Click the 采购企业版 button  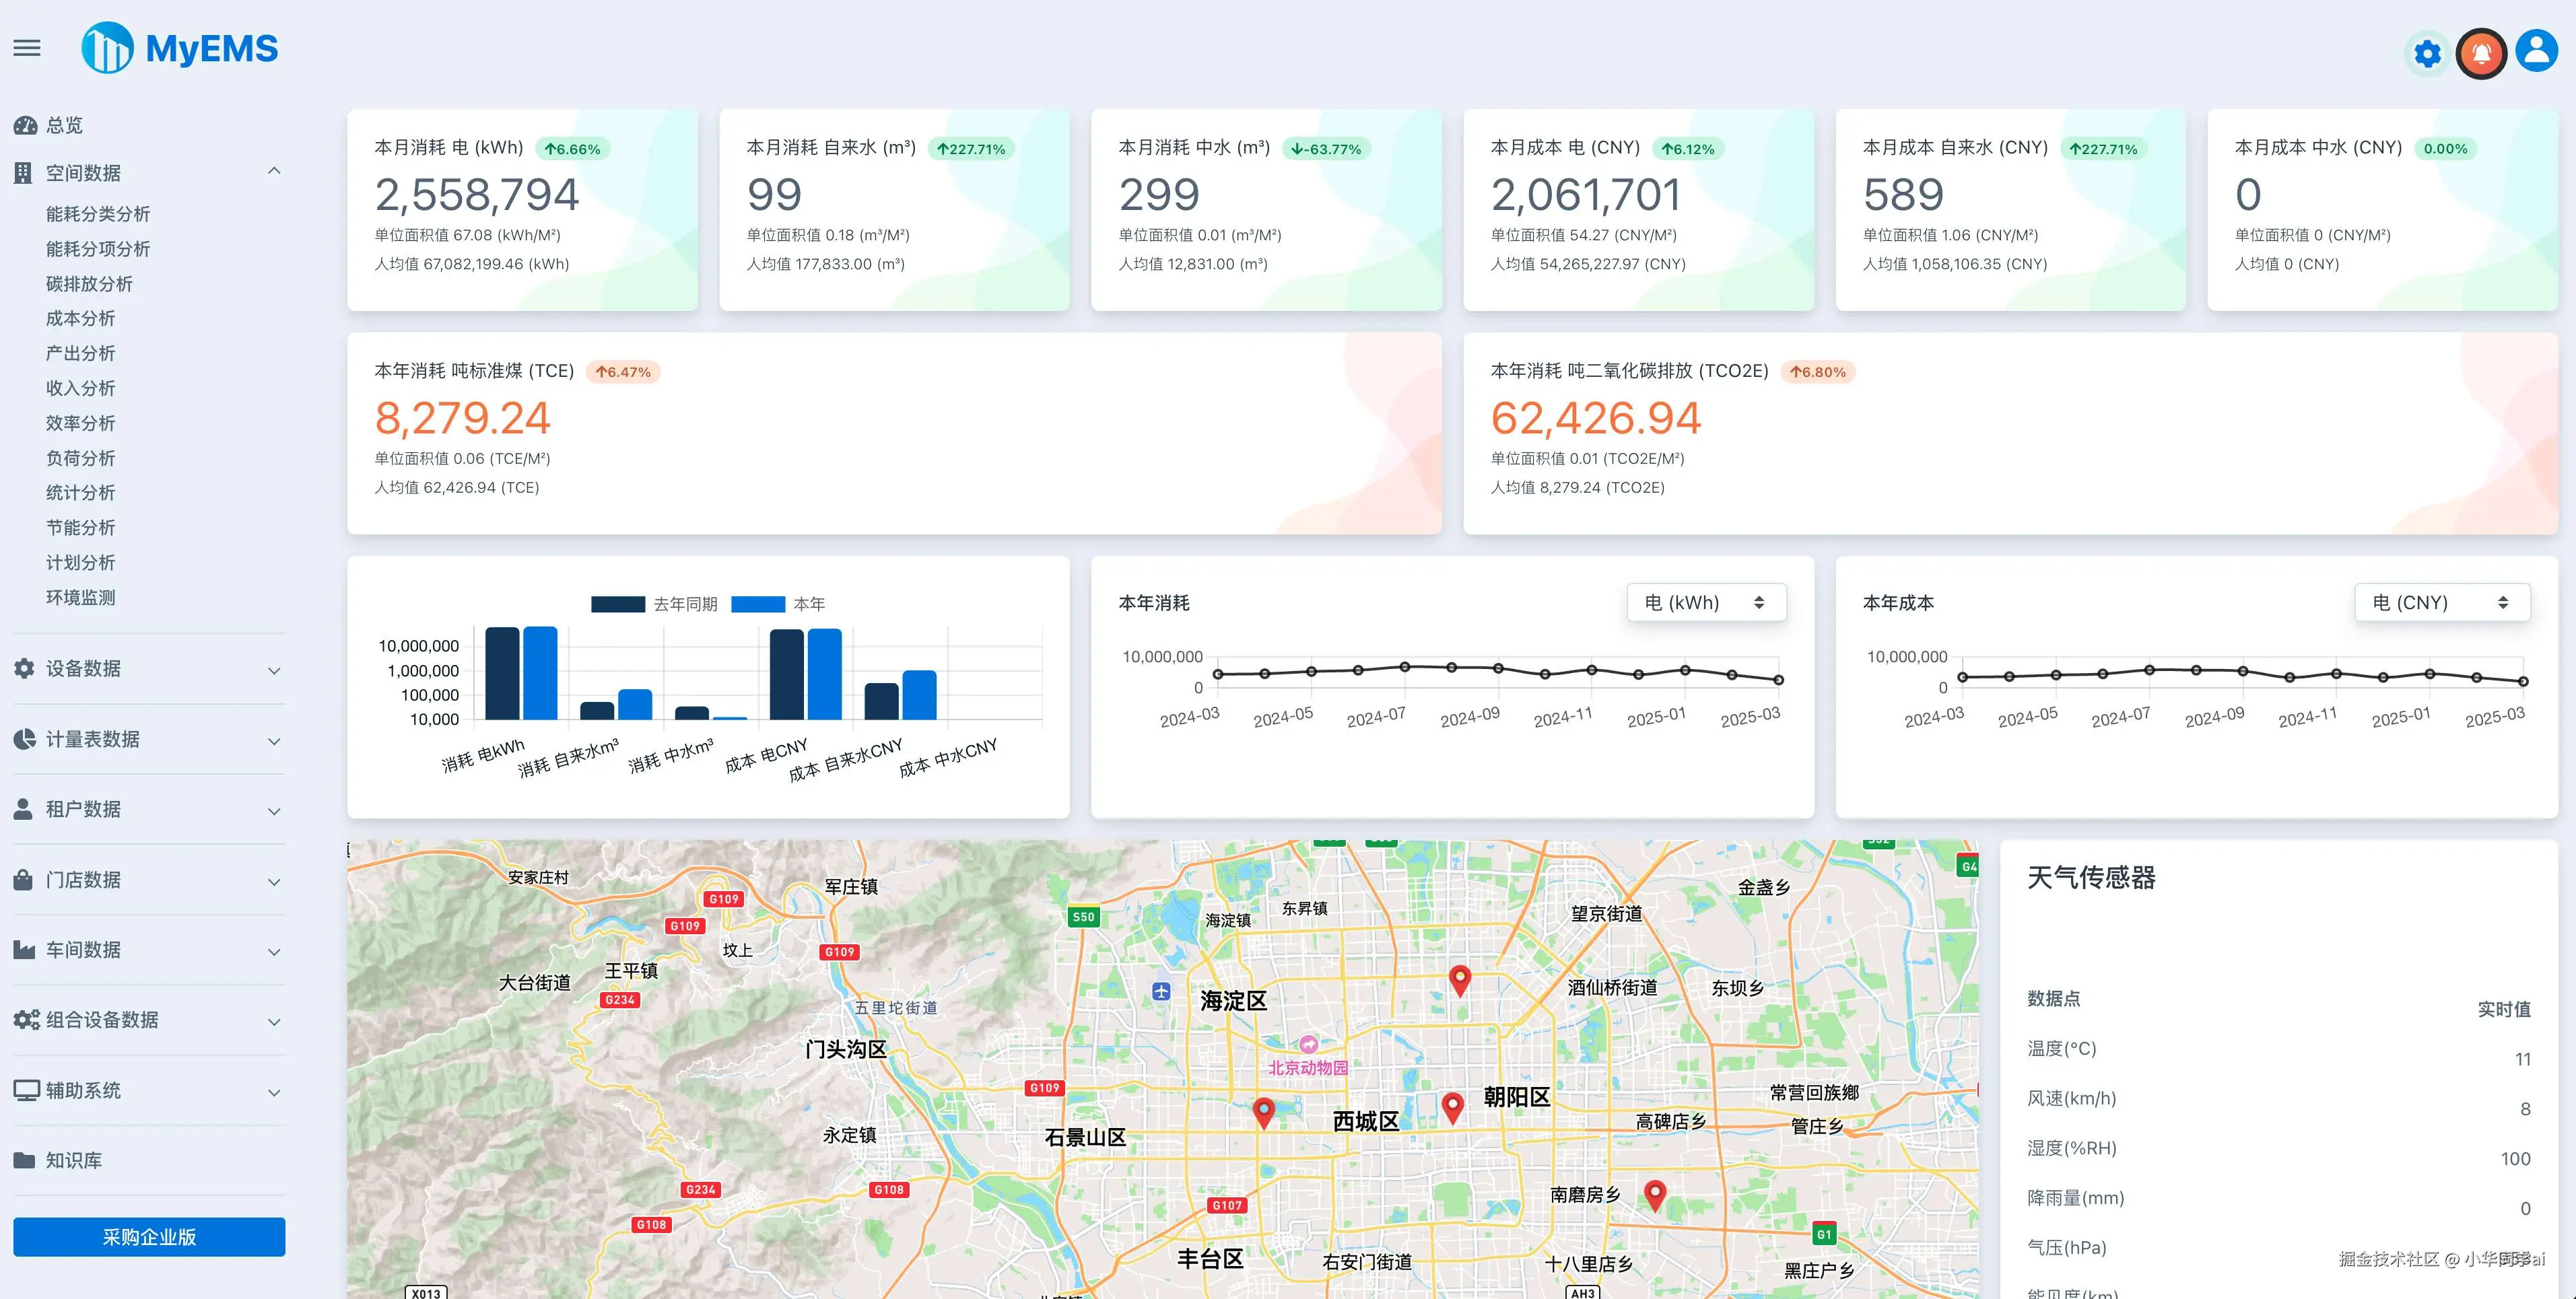(x=149, y=1237)
